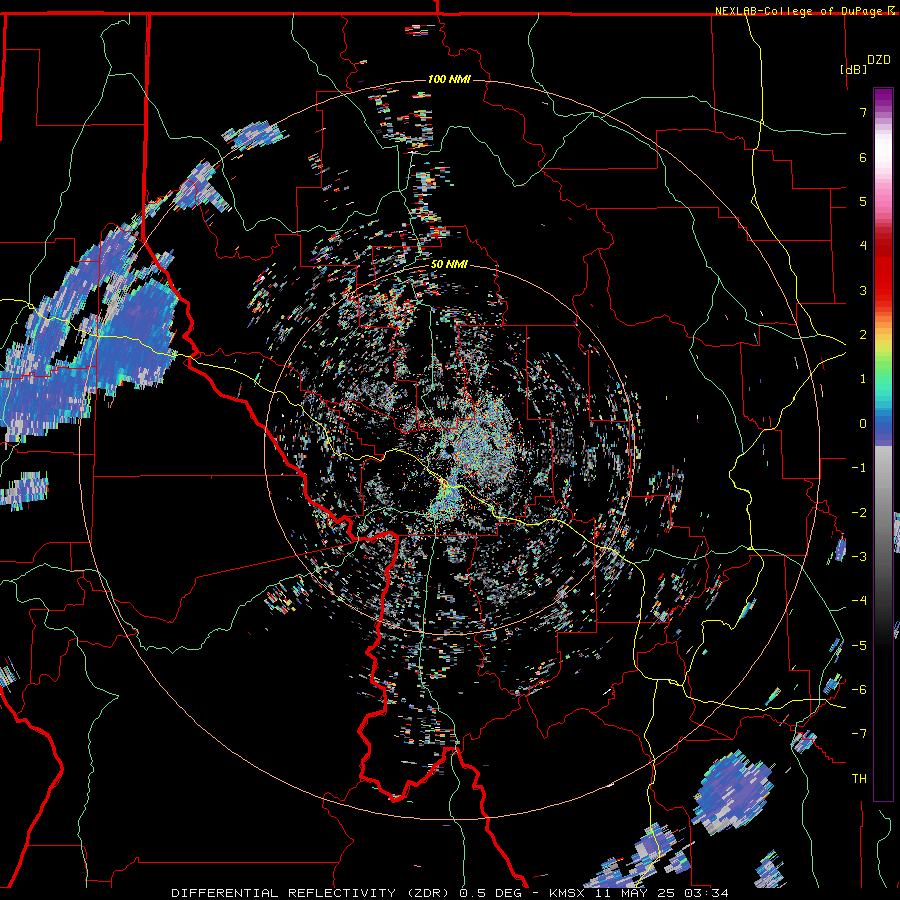Click the 5 value on color scale
The width and height of the screenshot is (900, 900).
863,201
